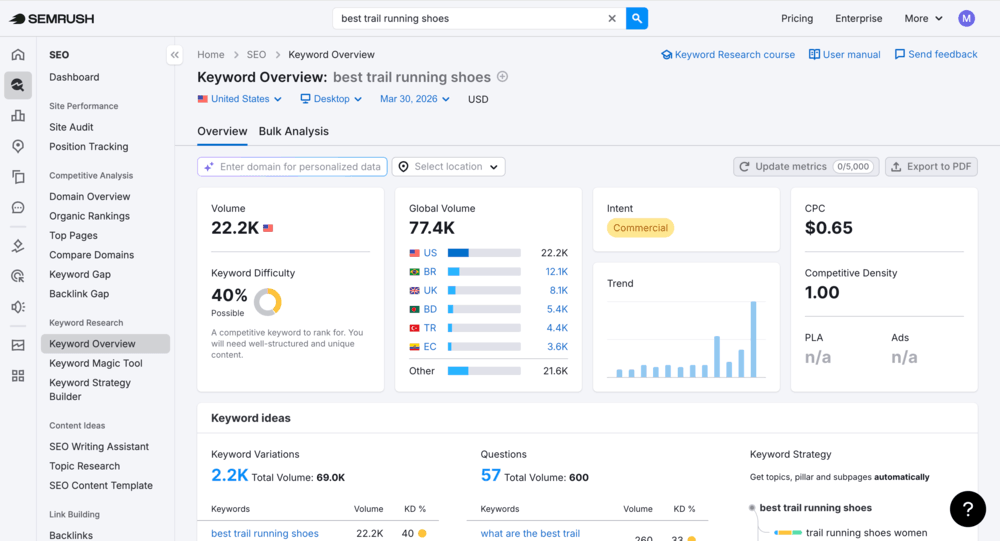Switch to the Bulk Analysis tab
1000x541 pixels.
coord(293,131)
